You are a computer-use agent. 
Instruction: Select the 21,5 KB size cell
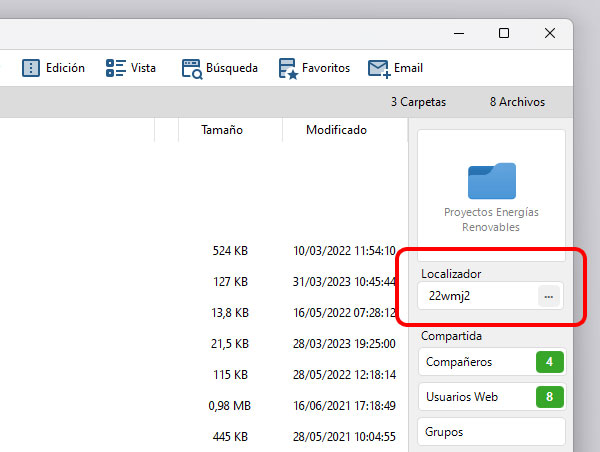tap(230, 344)
